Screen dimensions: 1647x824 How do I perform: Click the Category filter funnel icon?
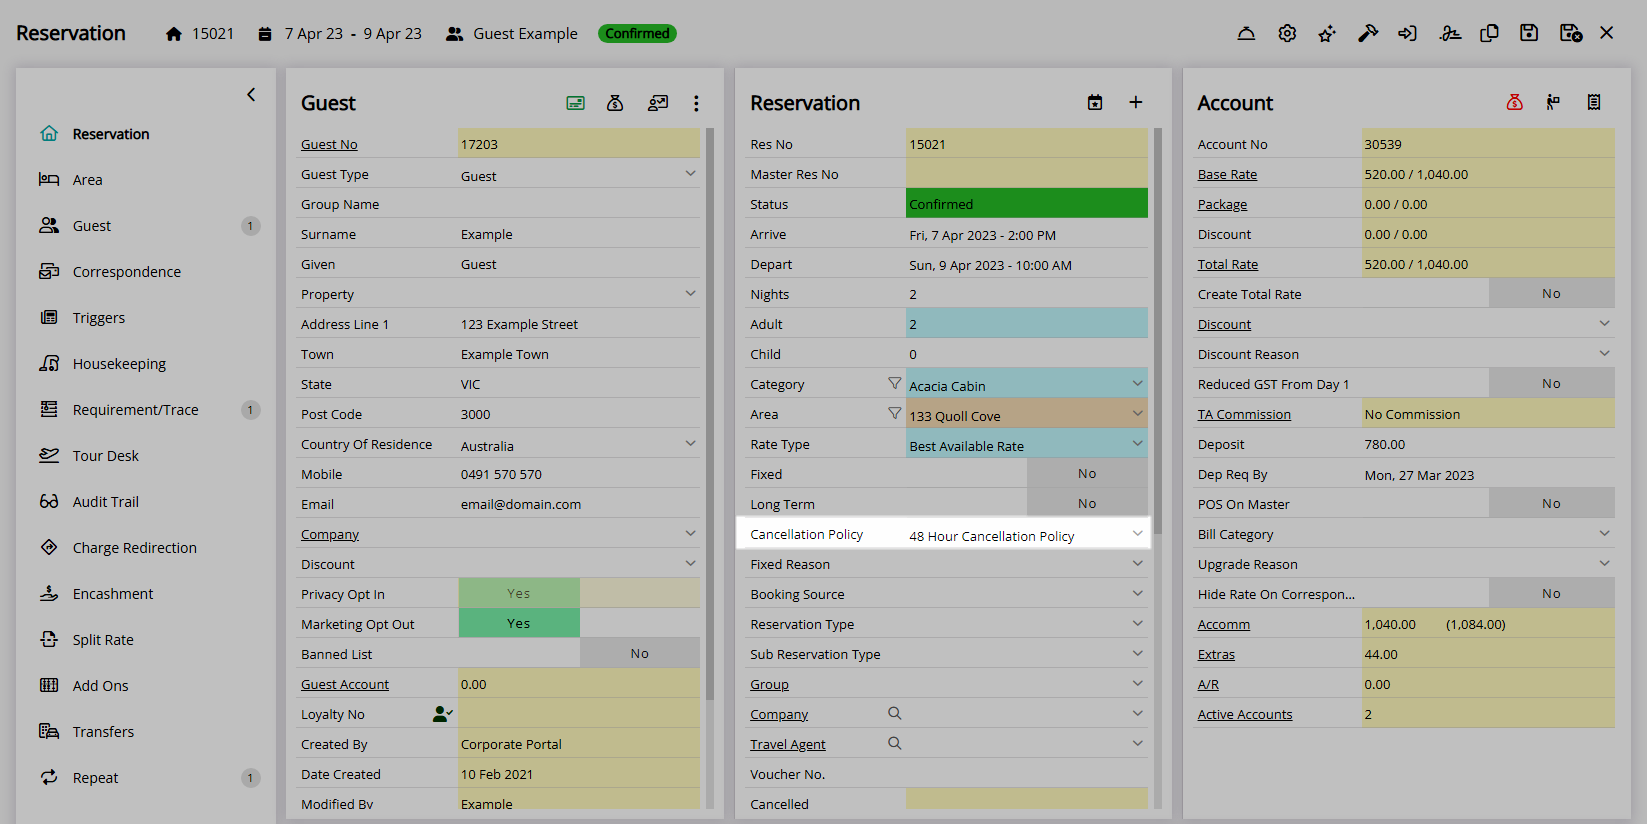point(895,383)
